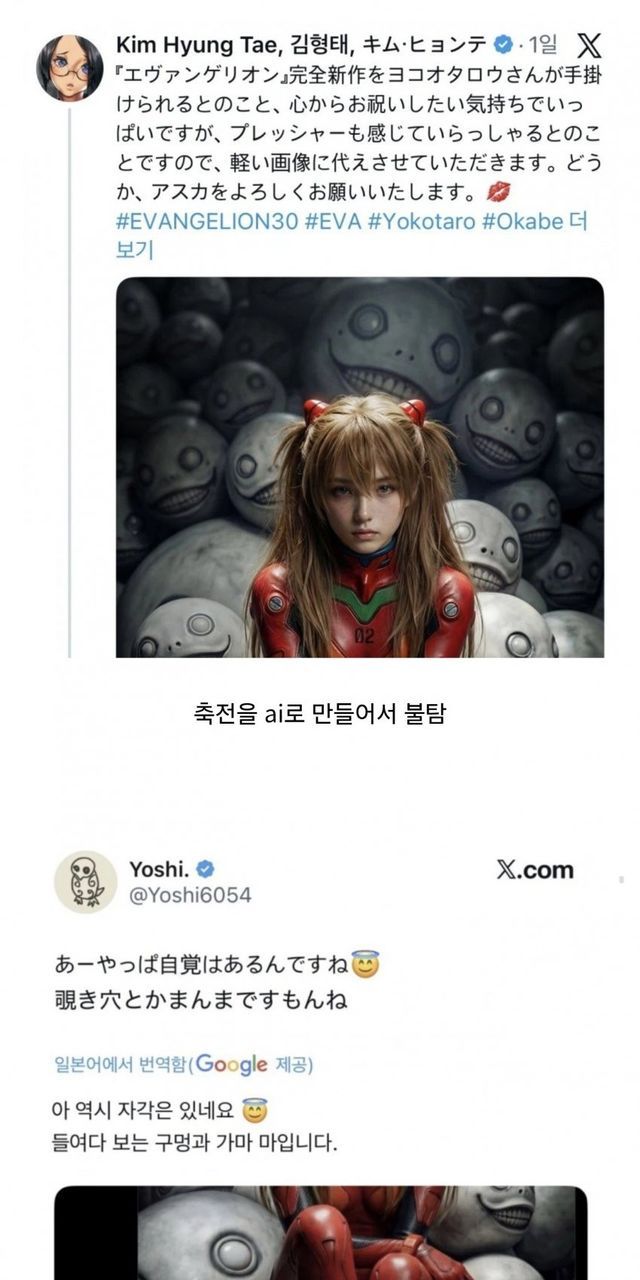
Task: Open the #Yokotaro hashtag
Action: tap(421, 221)
